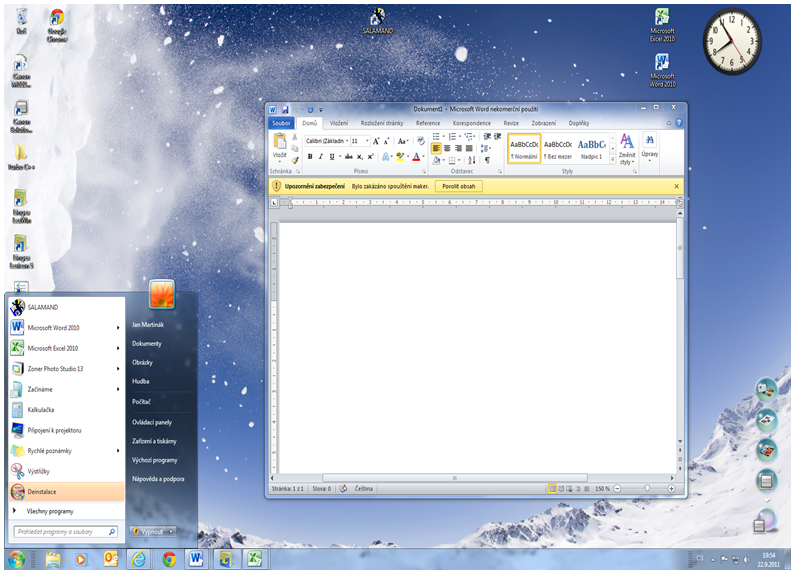Toggle italic formatting in Word ribbon
The image size is (793, 574).
(x=322, y=157)
